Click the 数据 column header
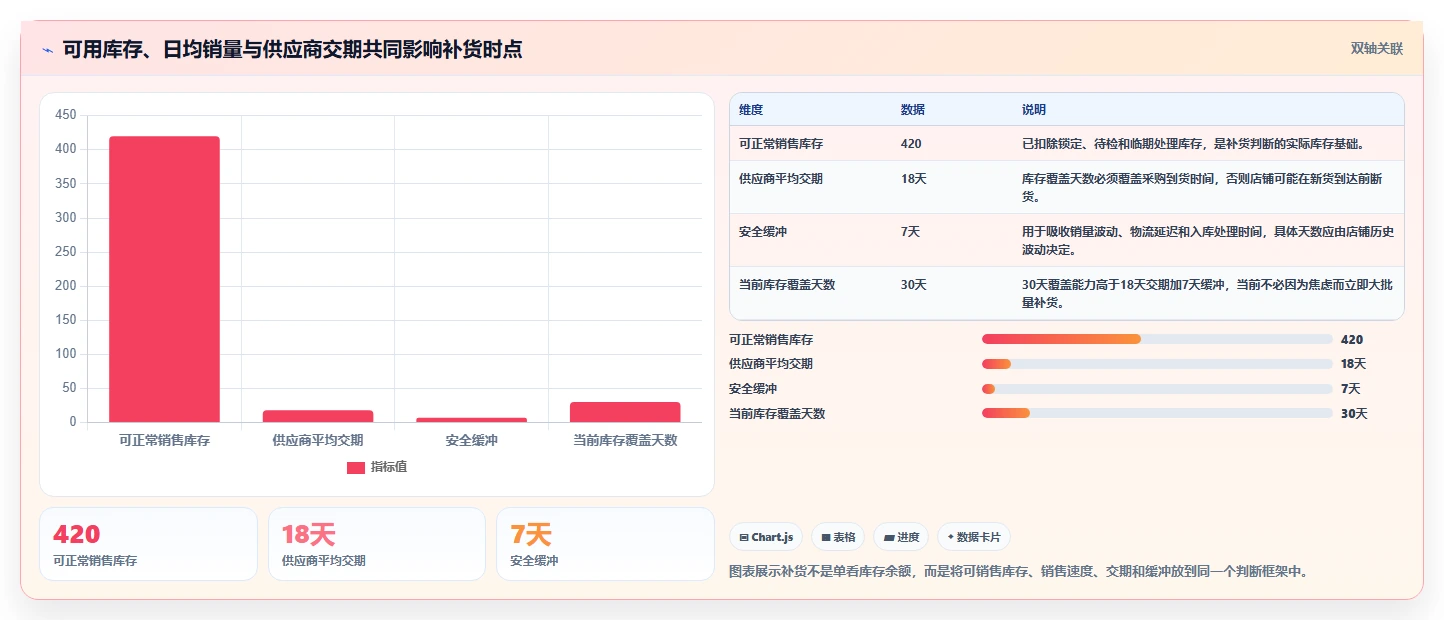Image resolution: width=1444 pixels, height=620 pixels. 913,110
